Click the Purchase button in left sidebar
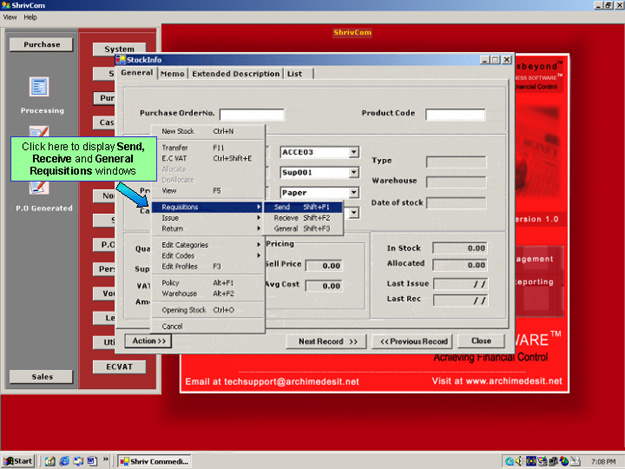The image size is (625, 469). click(40, 44)
